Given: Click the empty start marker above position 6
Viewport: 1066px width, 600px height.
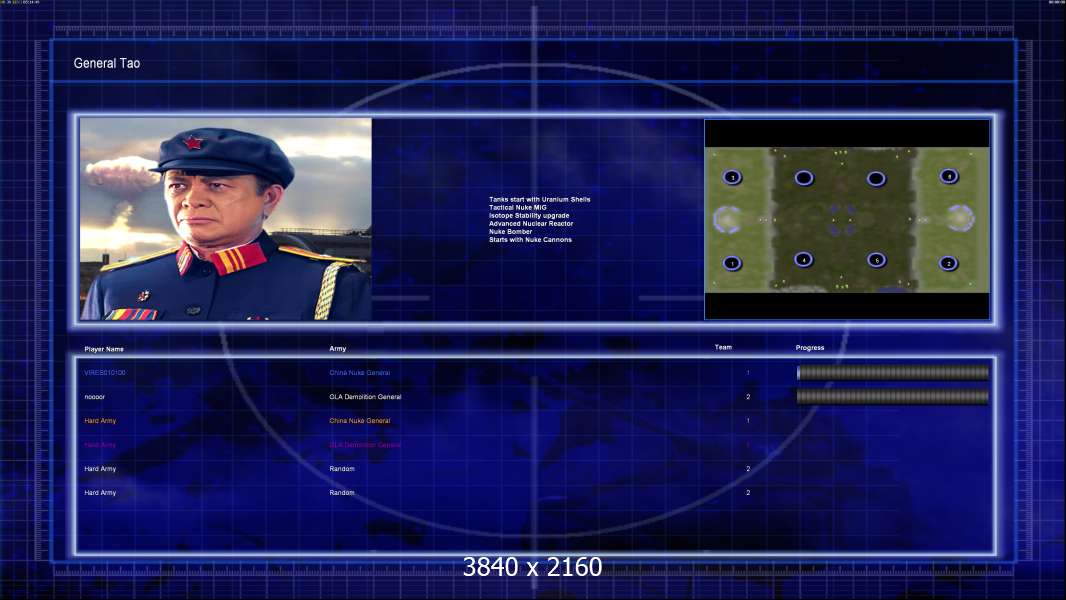Looking at the screenshot, I should (876, 179).
